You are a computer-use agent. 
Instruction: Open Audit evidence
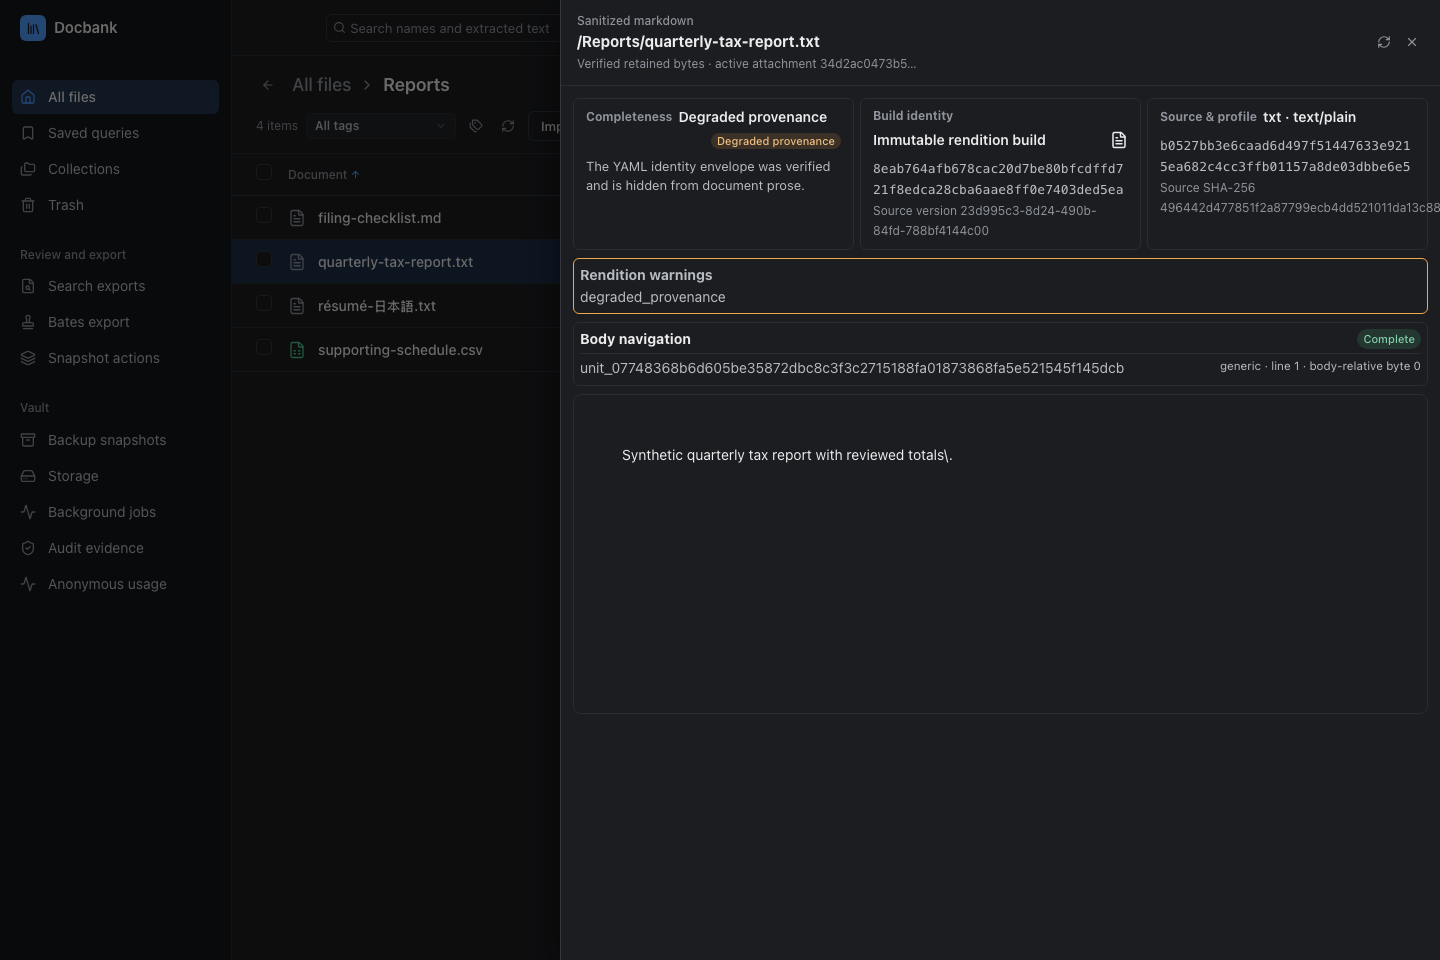[x=115, y=548]
